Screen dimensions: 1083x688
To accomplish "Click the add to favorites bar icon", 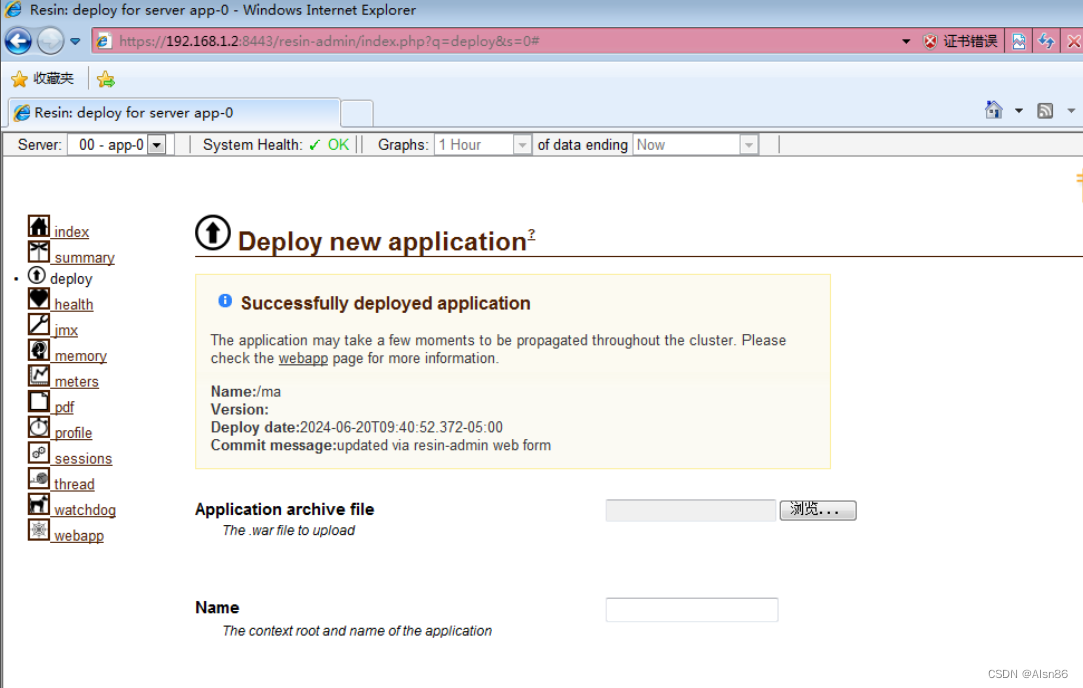I will pyautogui.click(x=106, y=79).
